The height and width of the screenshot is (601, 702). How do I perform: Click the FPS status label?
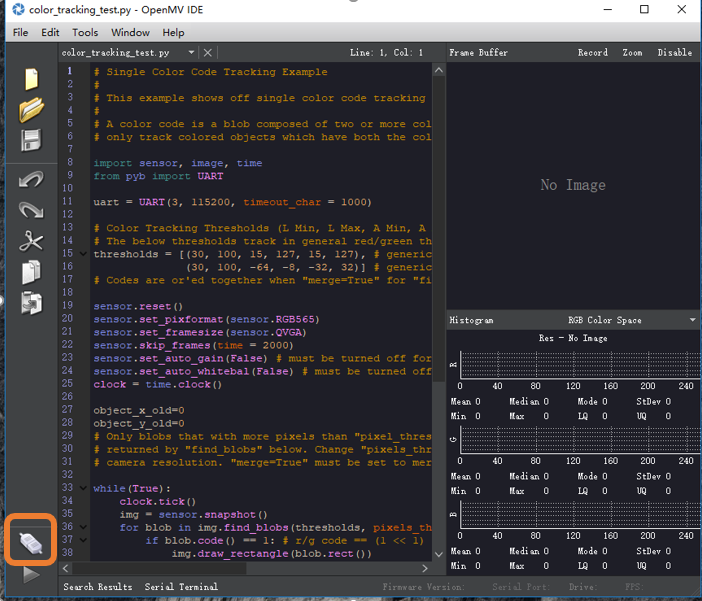point(634,587)
